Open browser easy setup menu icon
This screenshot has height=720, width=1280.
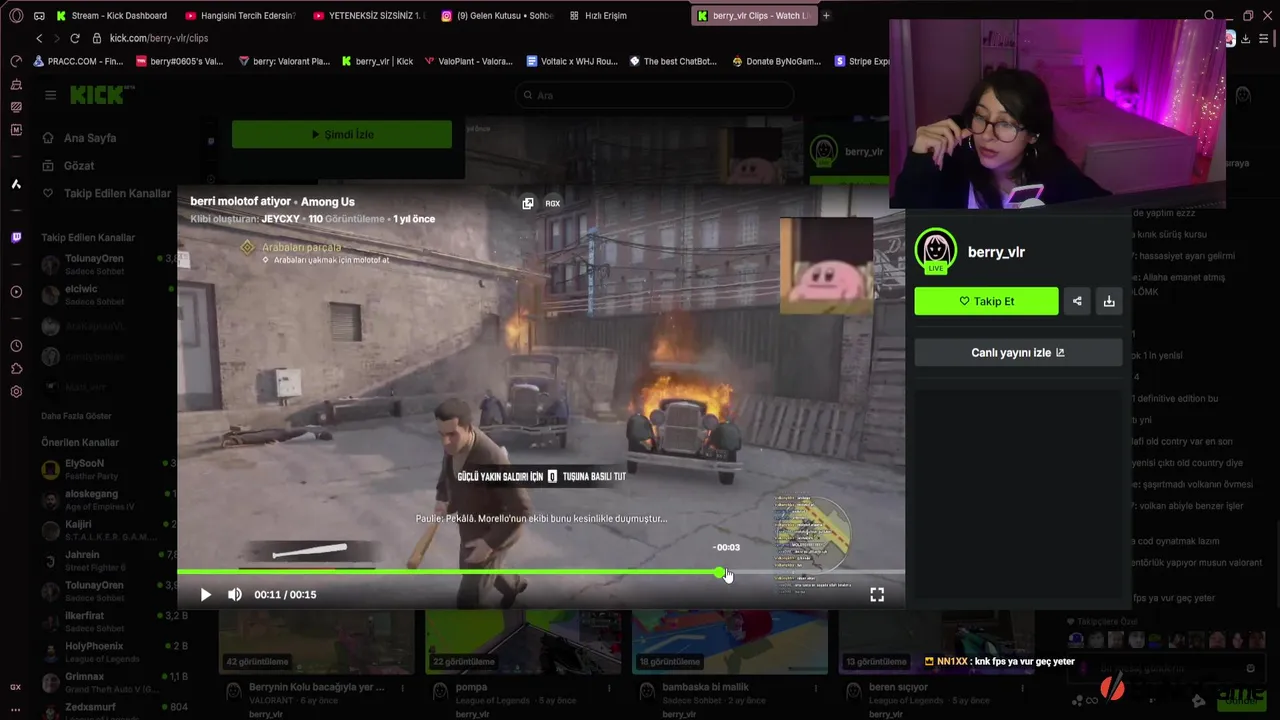(1265, 39)
